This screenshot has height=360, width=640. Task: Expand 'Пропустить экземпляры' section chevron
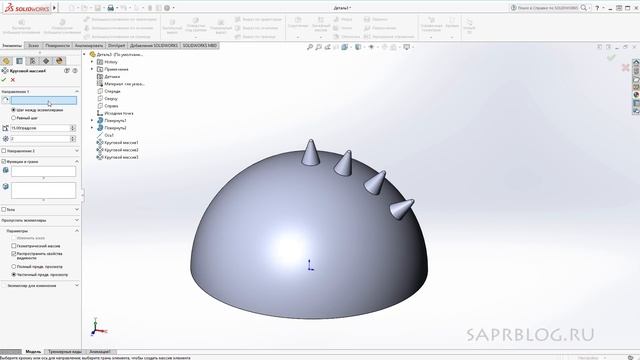point(77,220)
